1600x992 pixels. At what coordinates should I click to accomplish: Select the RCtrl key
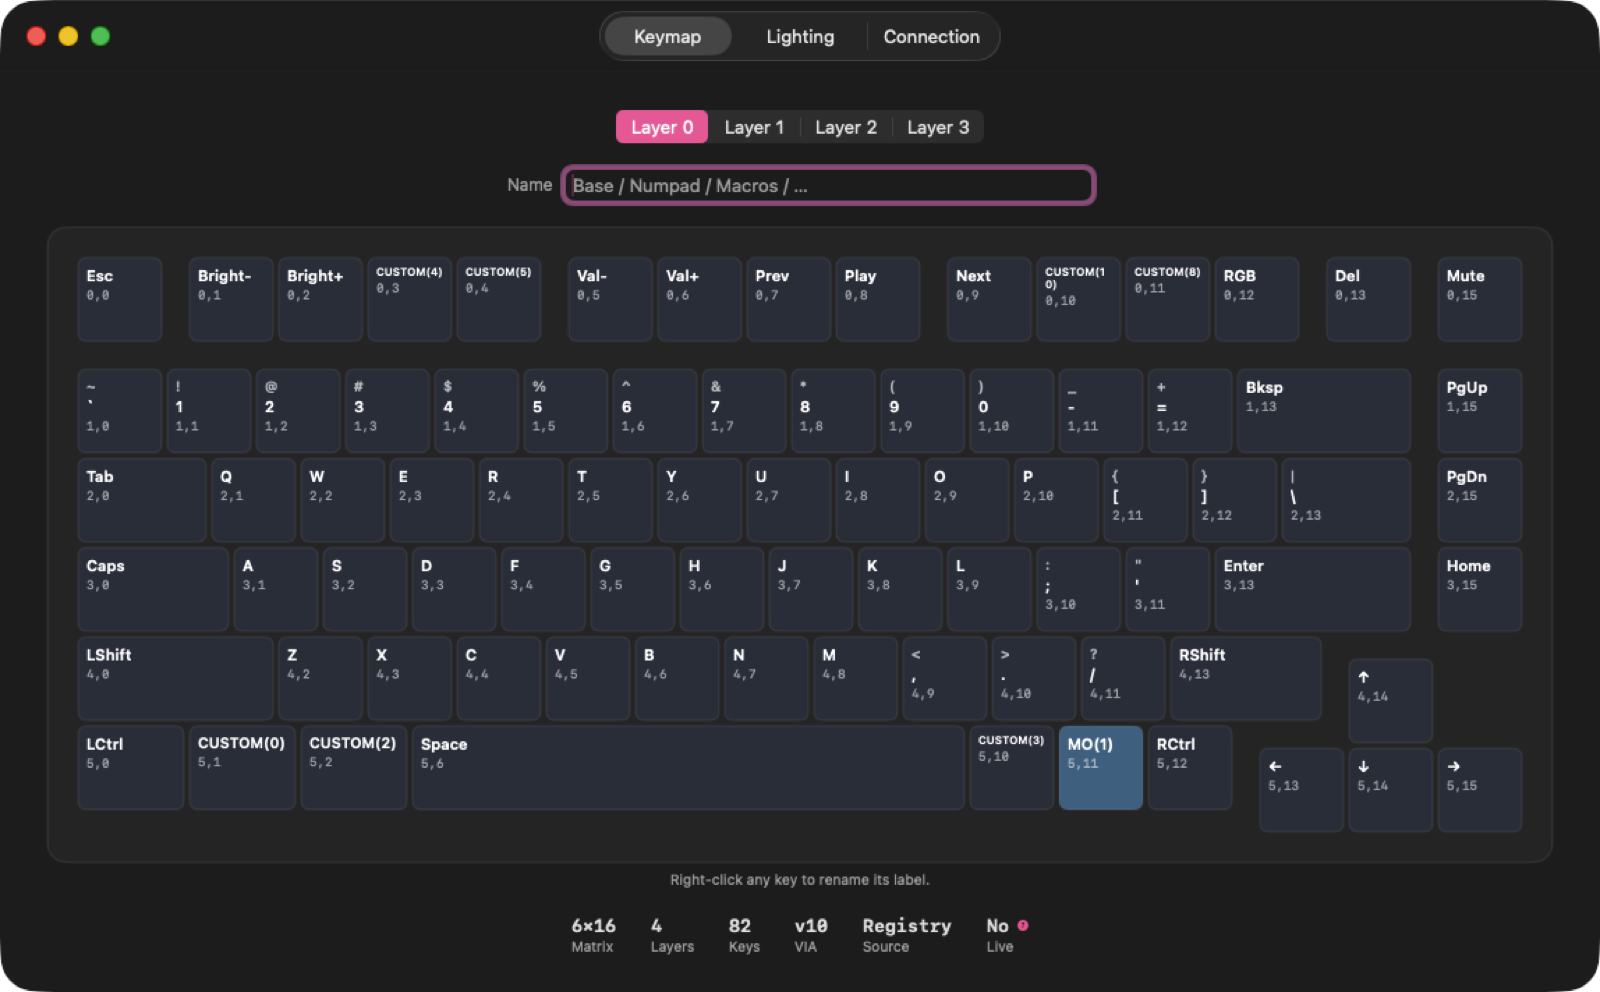point(1189,767)
